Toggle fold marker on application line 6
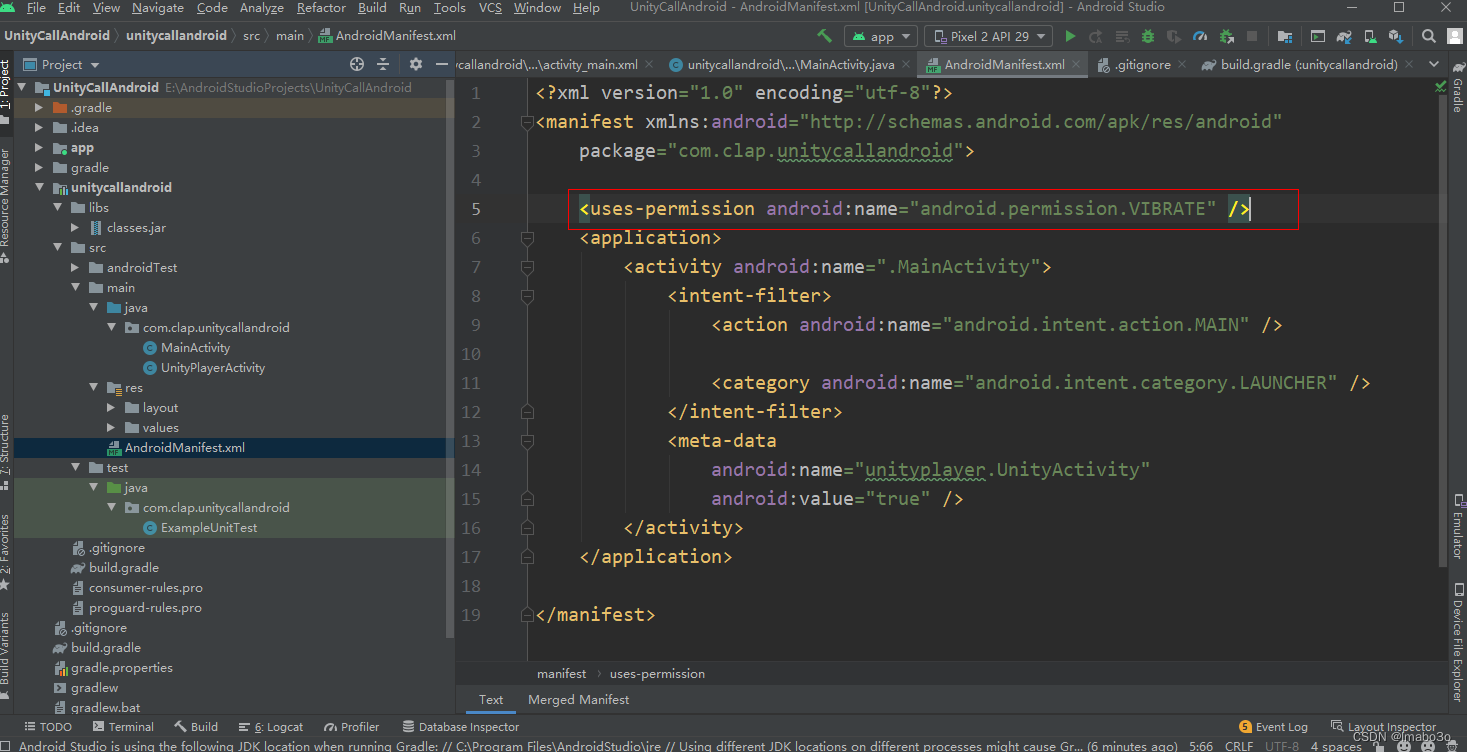This screenshot has width=1467, height=752. (527, 238)
